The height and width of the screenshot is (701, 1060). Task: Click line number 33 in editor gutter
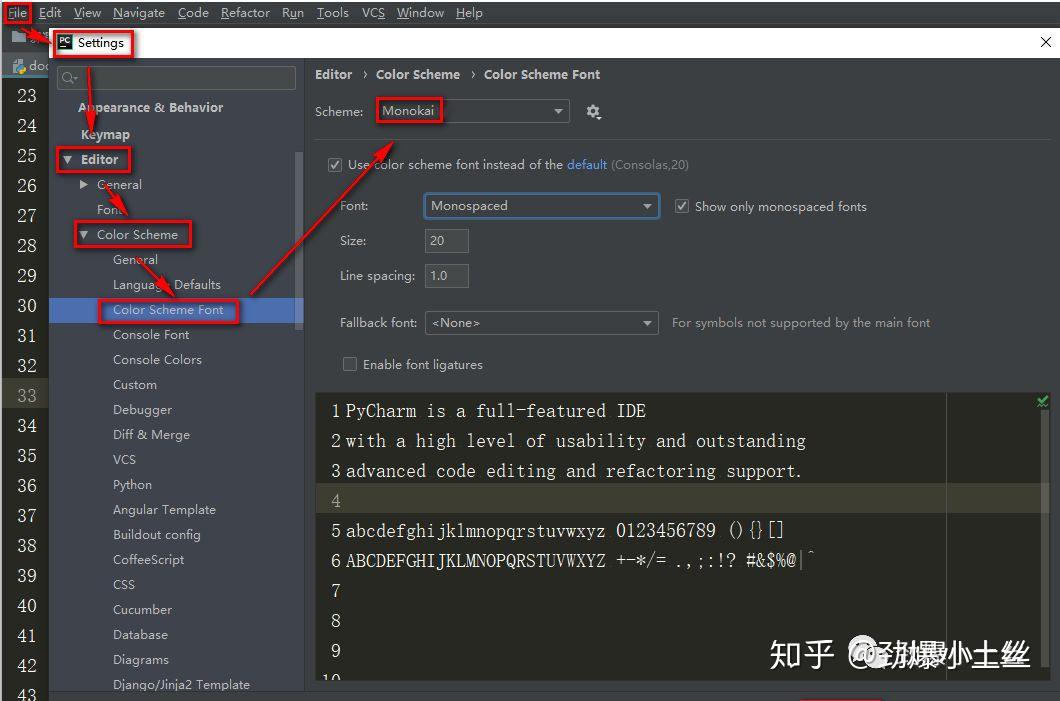click(26, 395)
